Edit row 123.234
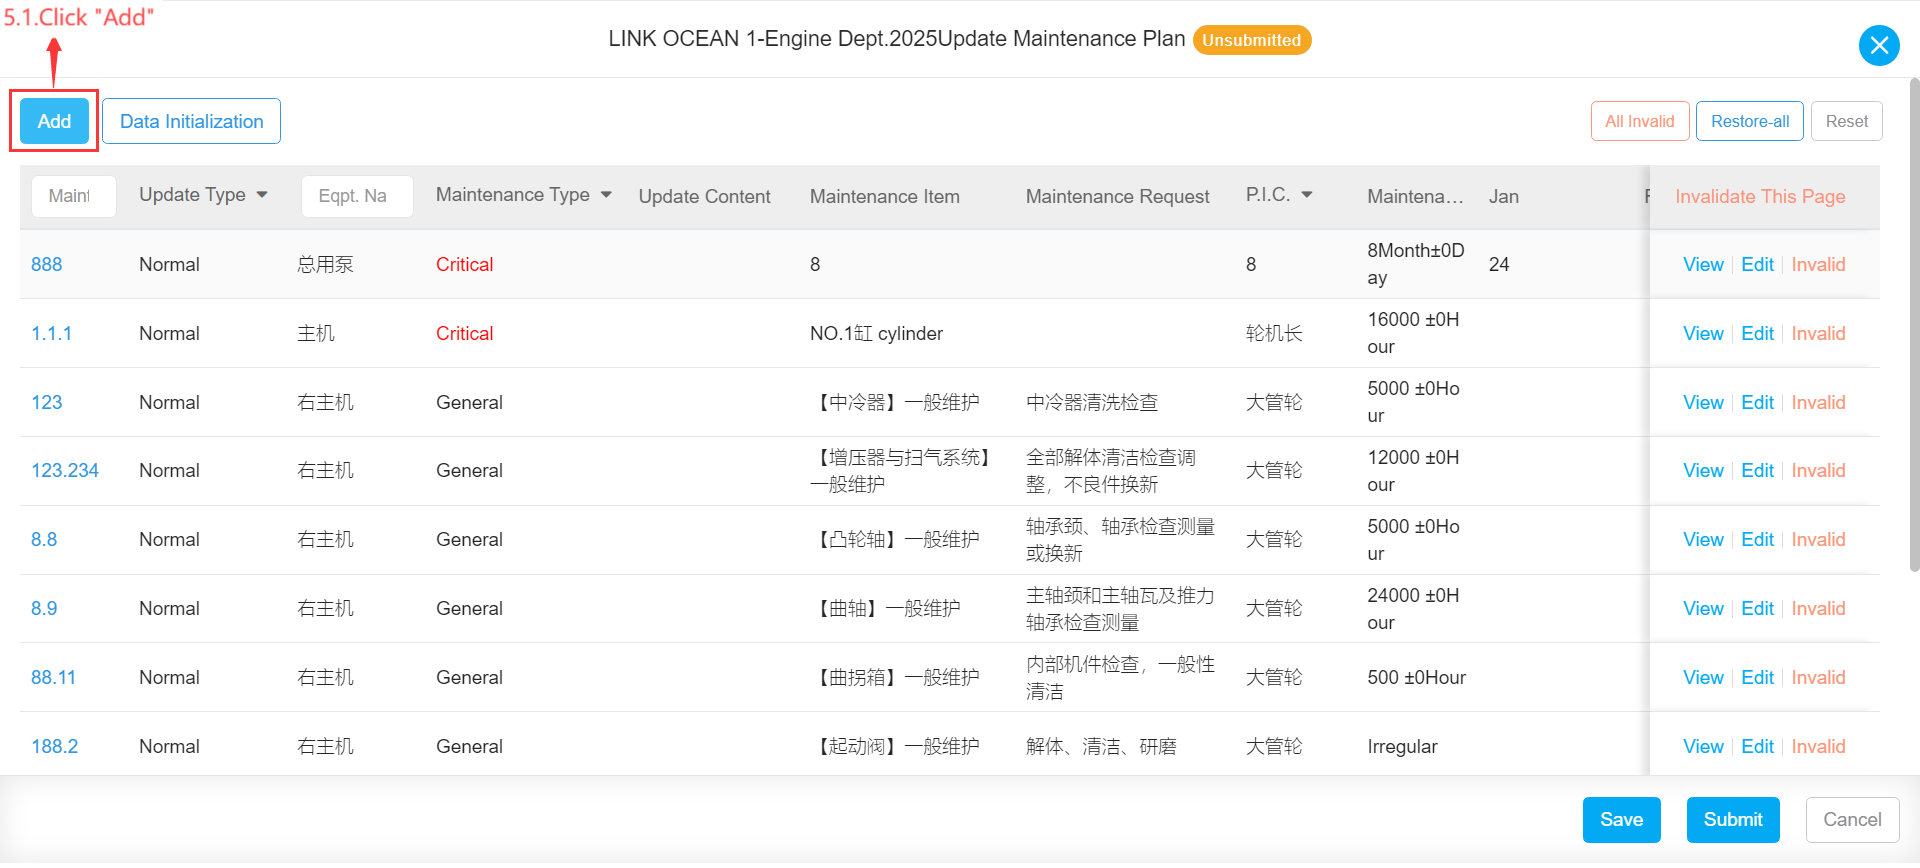The image size is (1920, 868). (1757, 471)
